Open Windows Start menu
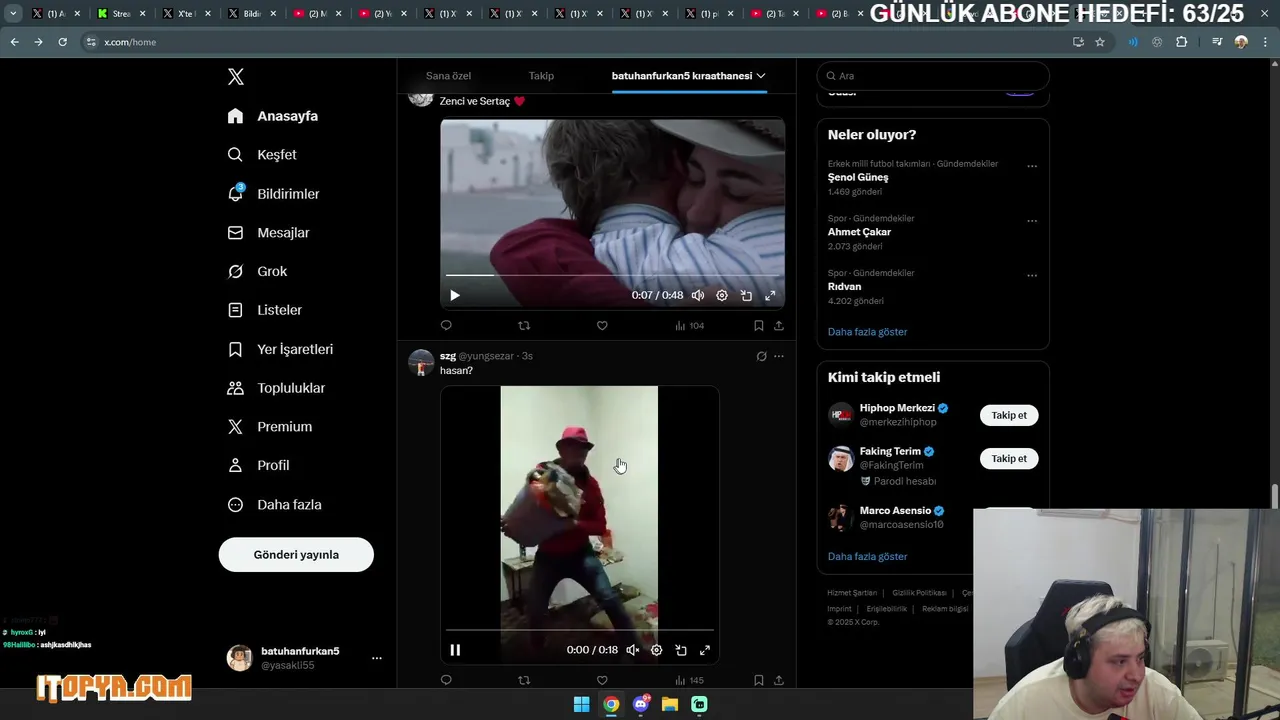The height and width of the screenshot is (720, 1280). pos(581,704)
